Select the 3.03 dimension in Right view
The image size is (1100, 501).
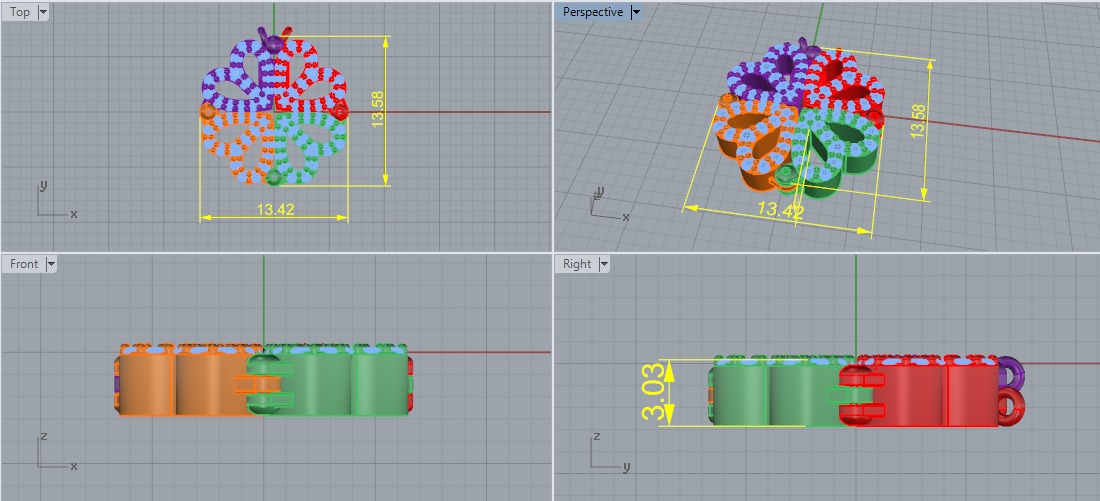pos(654,393)
